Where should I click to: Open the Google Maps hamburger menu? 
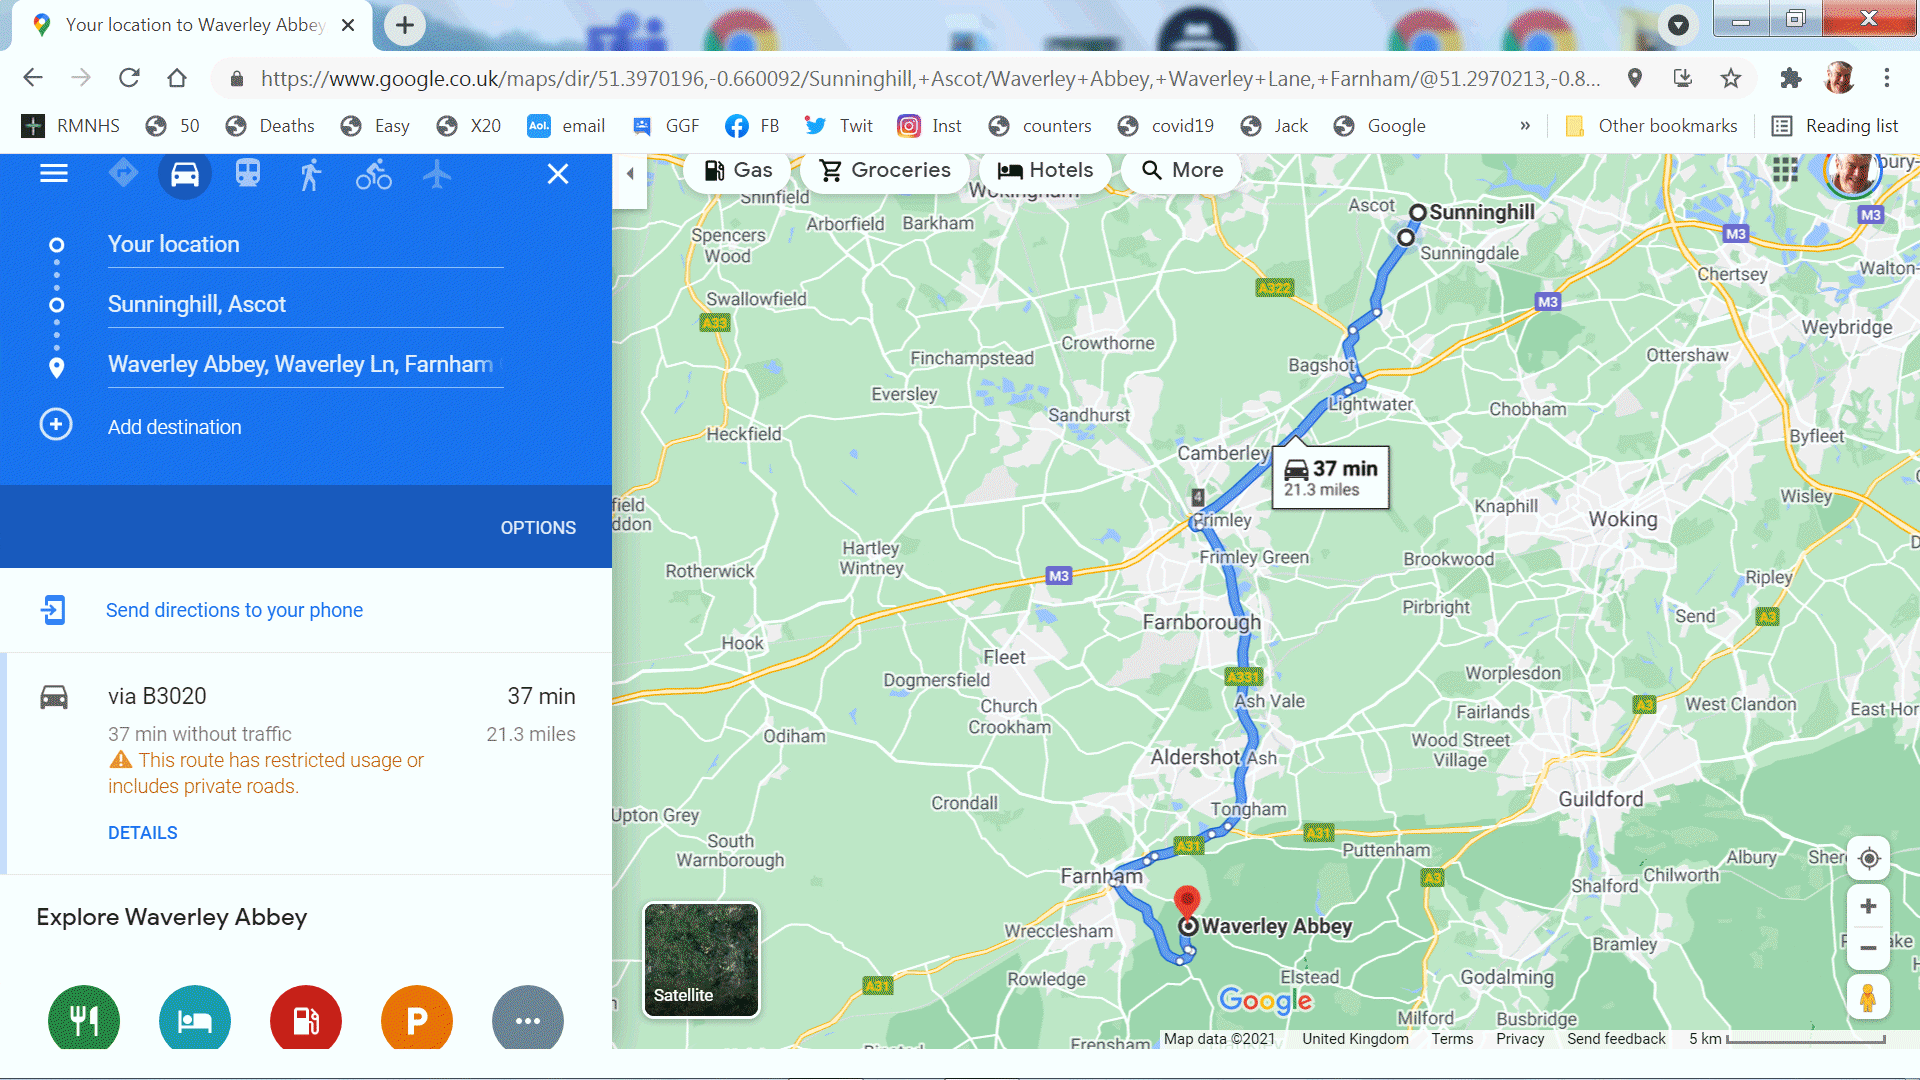pos(54,174)
